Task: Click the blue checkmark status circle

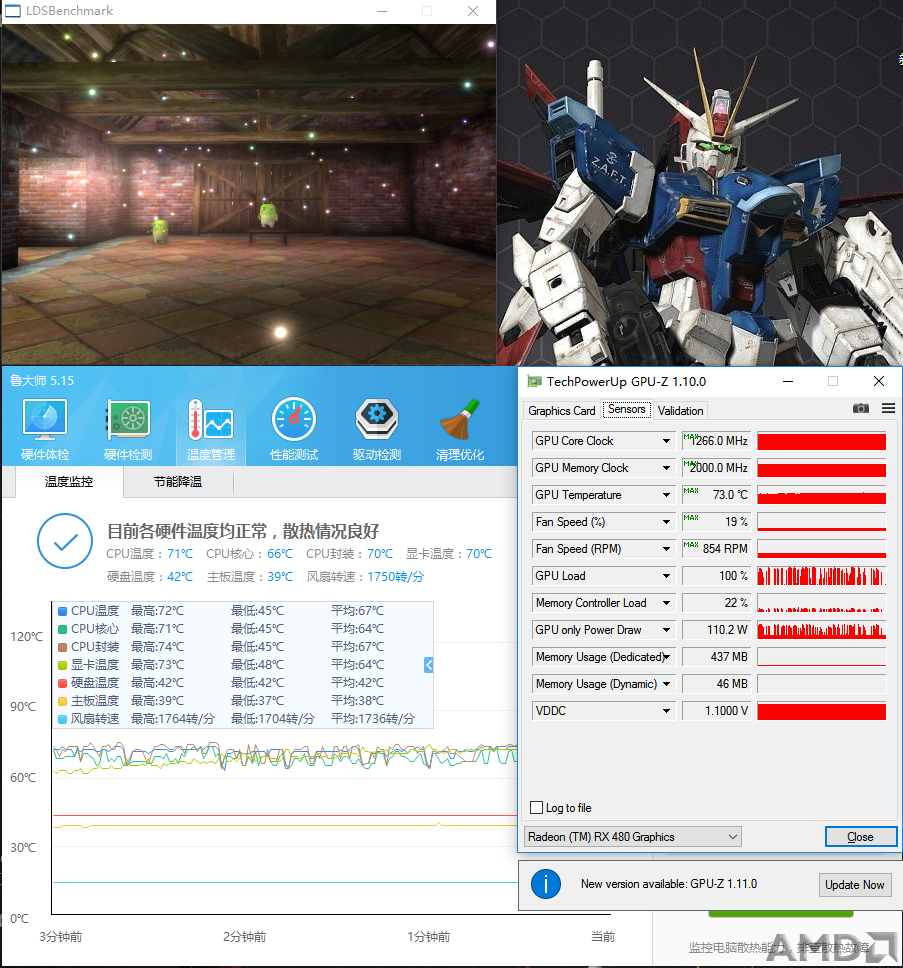Action: tap(65, 541)
